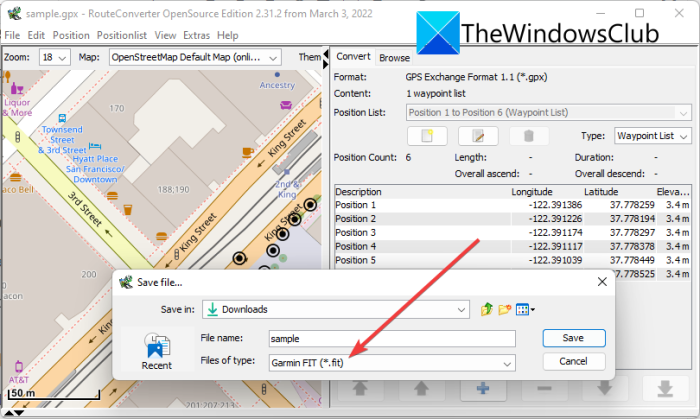The height and width of the screenshot is (419, 700).
Task: Click the AT&T phone shop icon on map
Action: pyautogui.click(x=19, y=367)
